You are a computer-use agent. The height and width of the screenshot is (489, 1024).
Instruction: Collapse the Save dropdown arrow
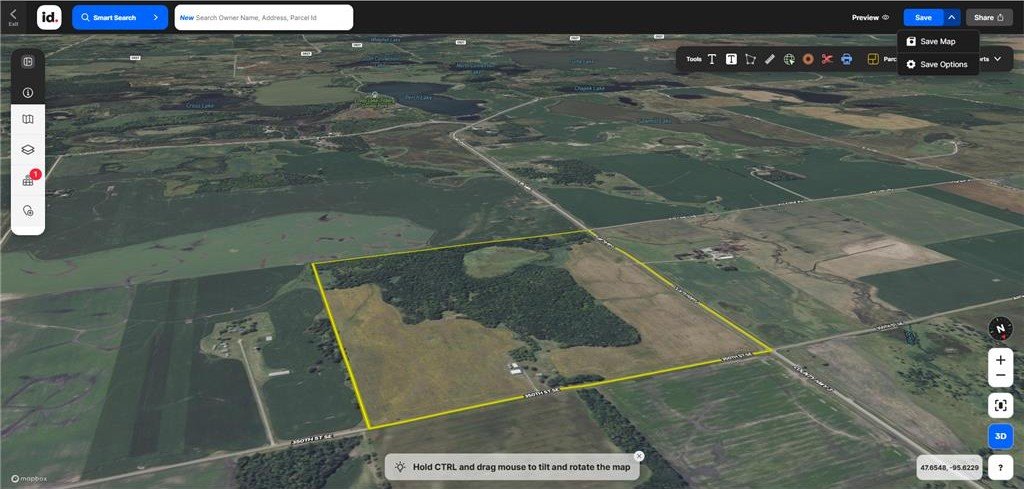point(952,17)
